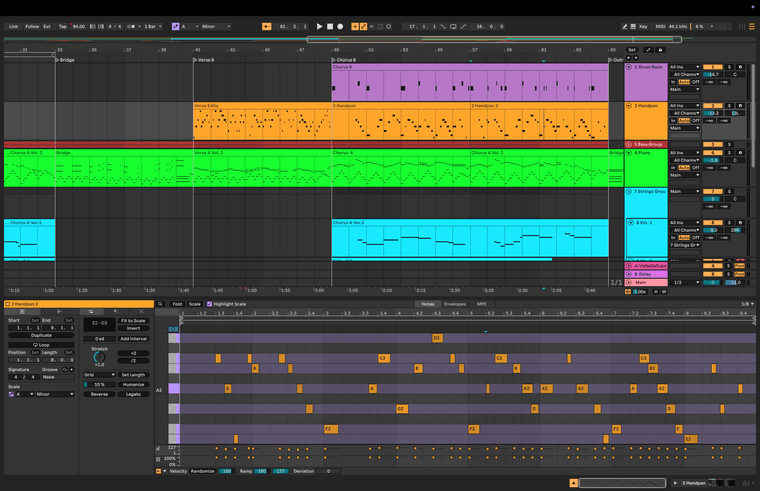The image size is (760, 491).
Task: Adjust the Stretch knob
Action: click(x=99, y=357)
